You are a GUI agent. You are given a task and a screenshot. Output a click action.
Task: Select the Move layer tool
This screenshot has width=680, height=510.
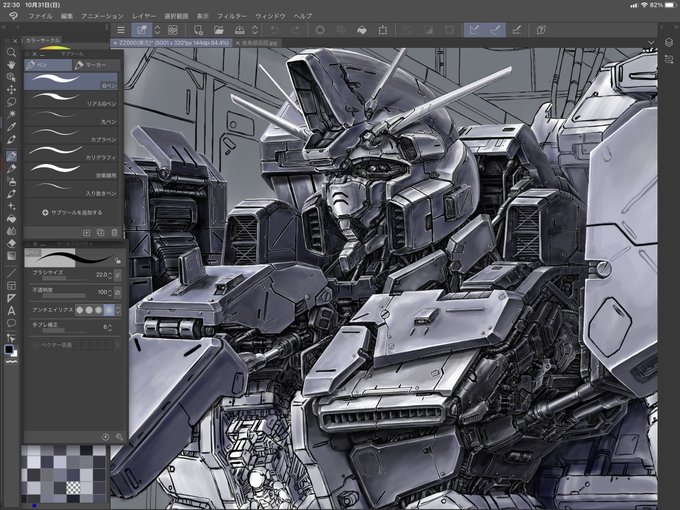[11, 89]
